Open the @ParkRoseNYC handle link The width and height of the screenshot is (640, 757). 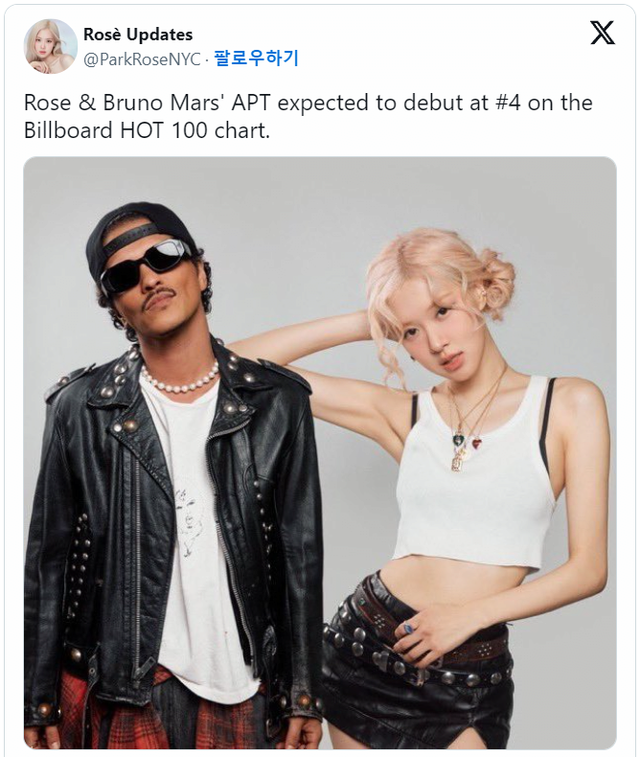point(142,59)
